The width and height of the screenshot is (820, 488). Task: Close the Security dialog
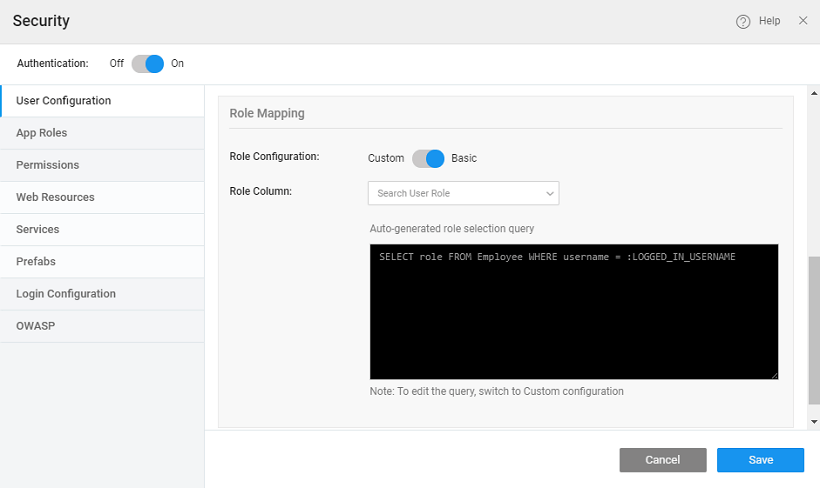coord(803,21)
